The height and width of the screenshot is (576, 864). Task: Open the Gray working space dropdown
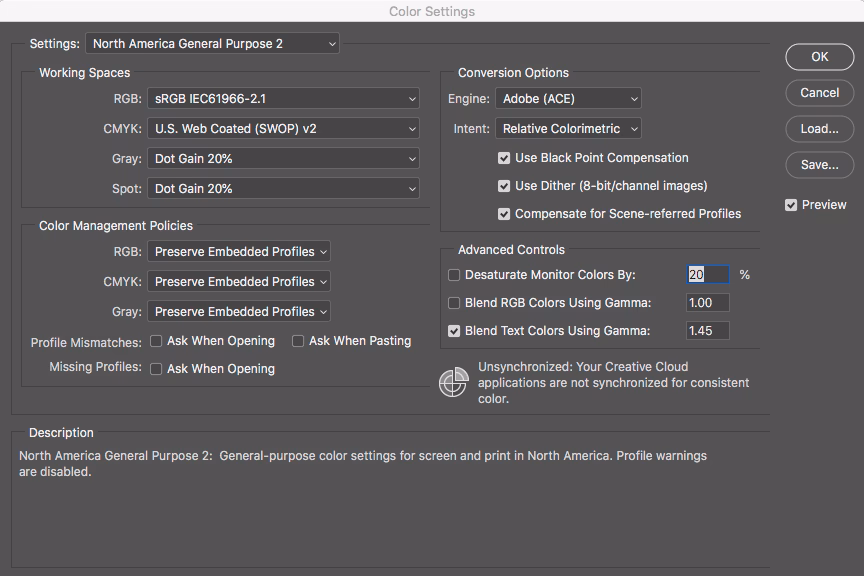tap(283, 159)
